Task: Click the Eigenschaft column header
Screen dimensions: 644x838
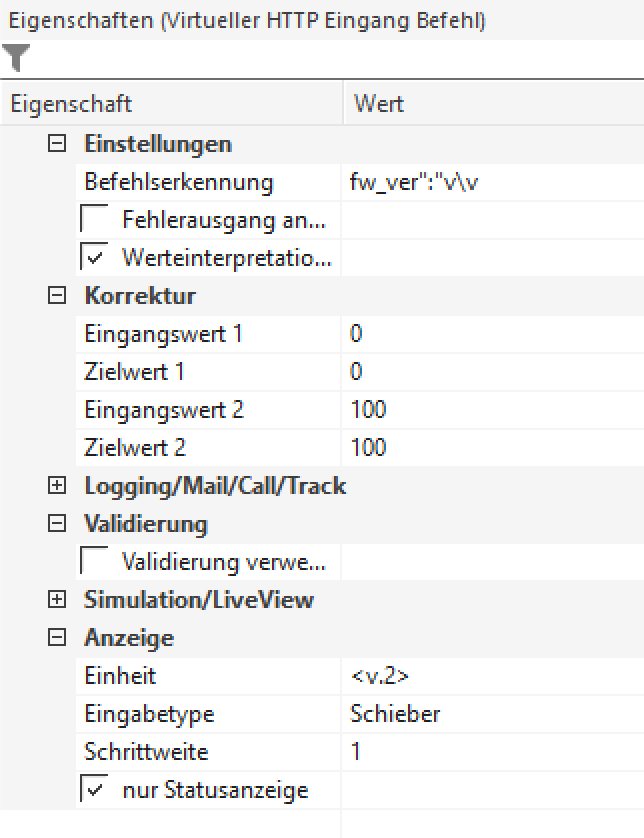Action: pyautogui.click(x=172, y=104)
